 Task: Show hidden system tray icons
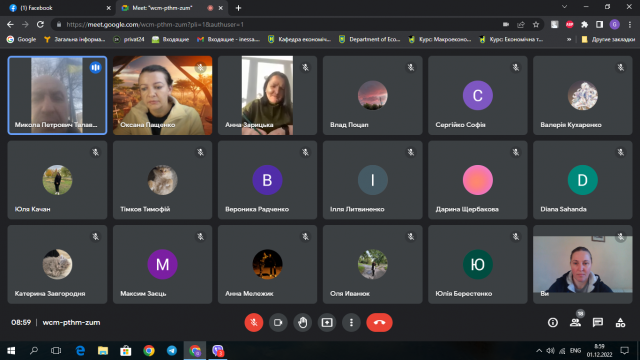point(539,351)
